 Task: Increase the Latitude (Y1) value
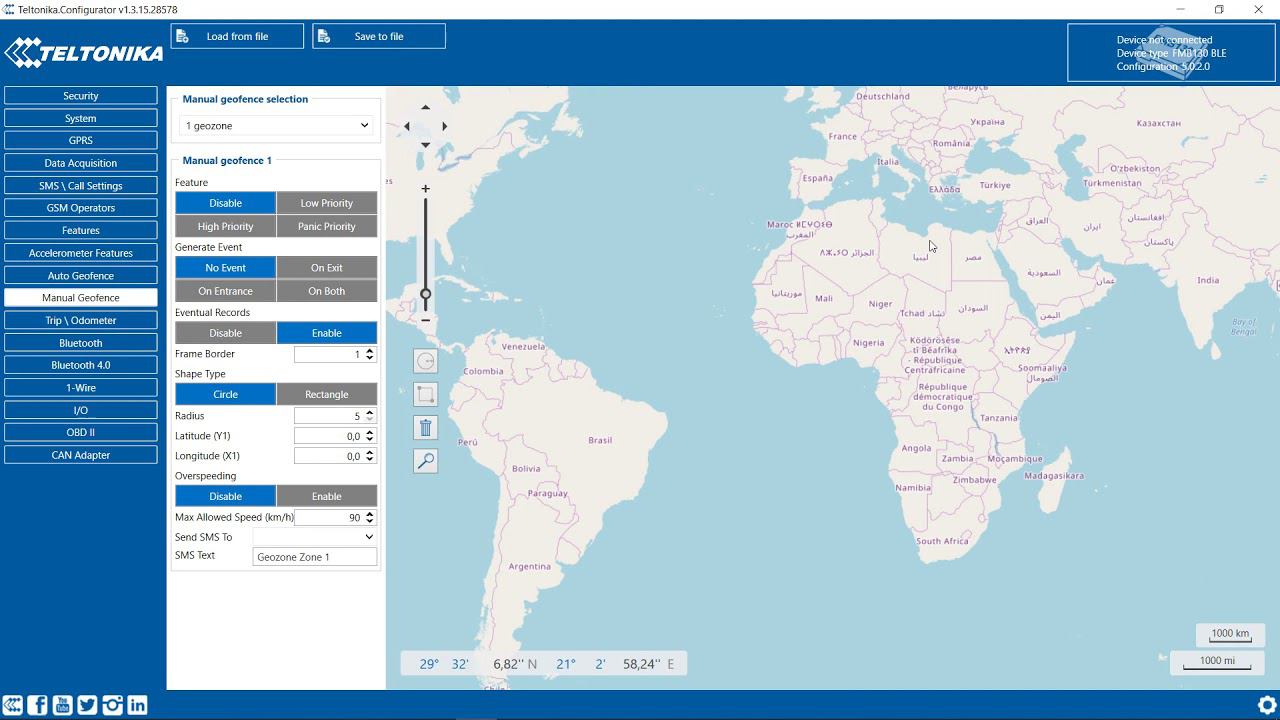click(x=370, y=432)
